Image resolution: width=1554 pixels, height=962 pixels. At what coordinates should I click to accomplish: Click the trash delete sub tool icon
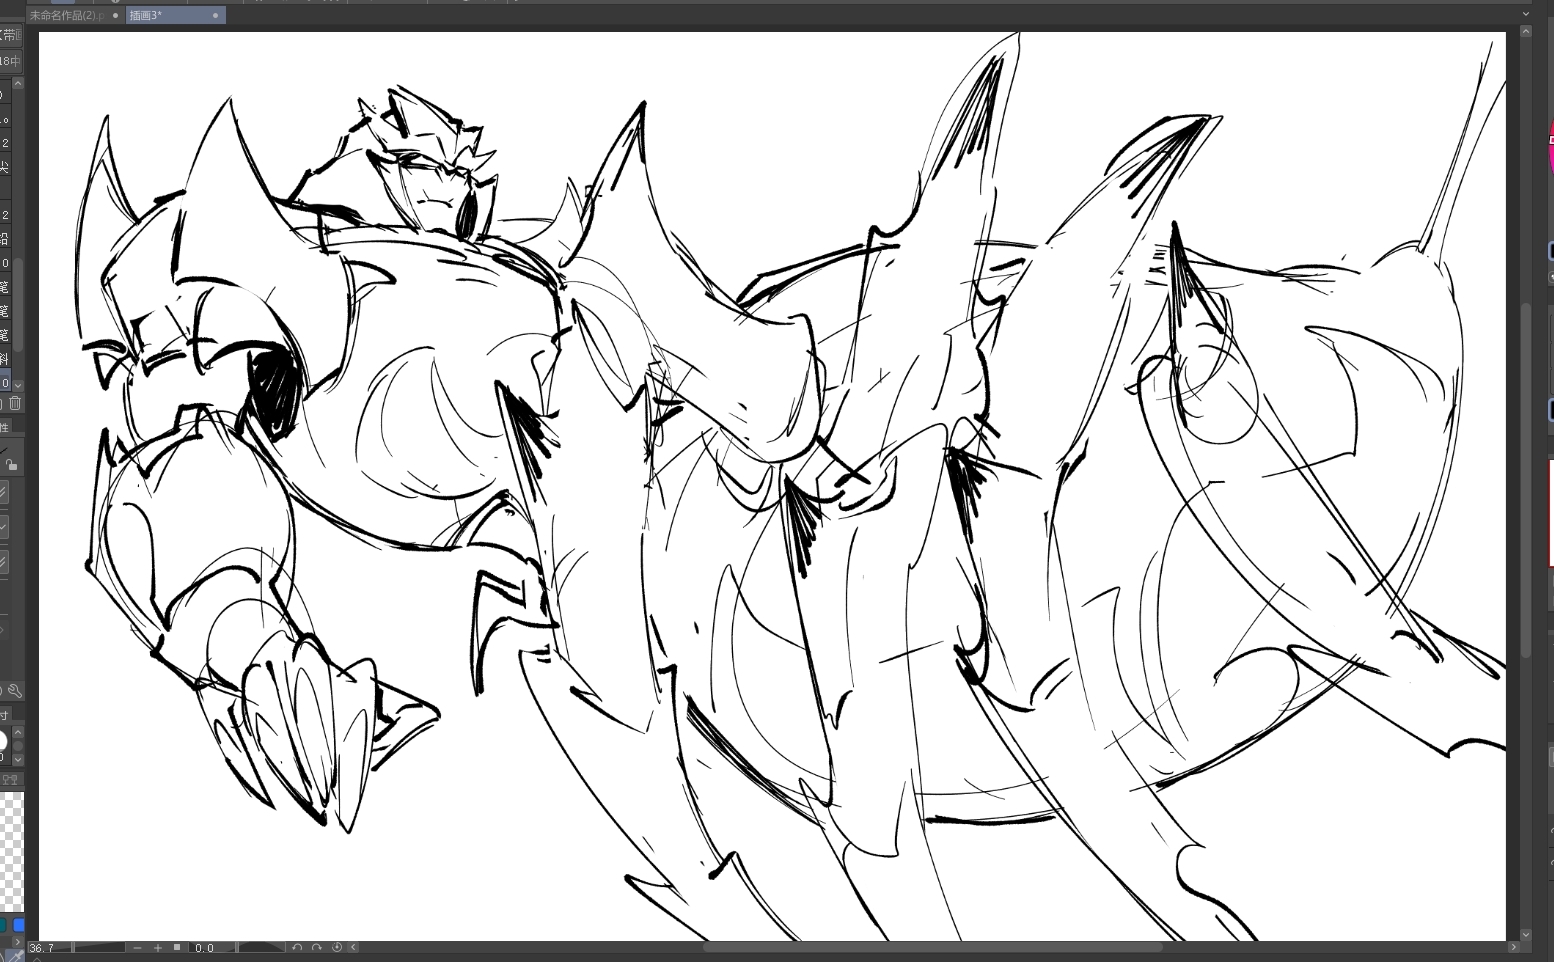tap(15, 403)
